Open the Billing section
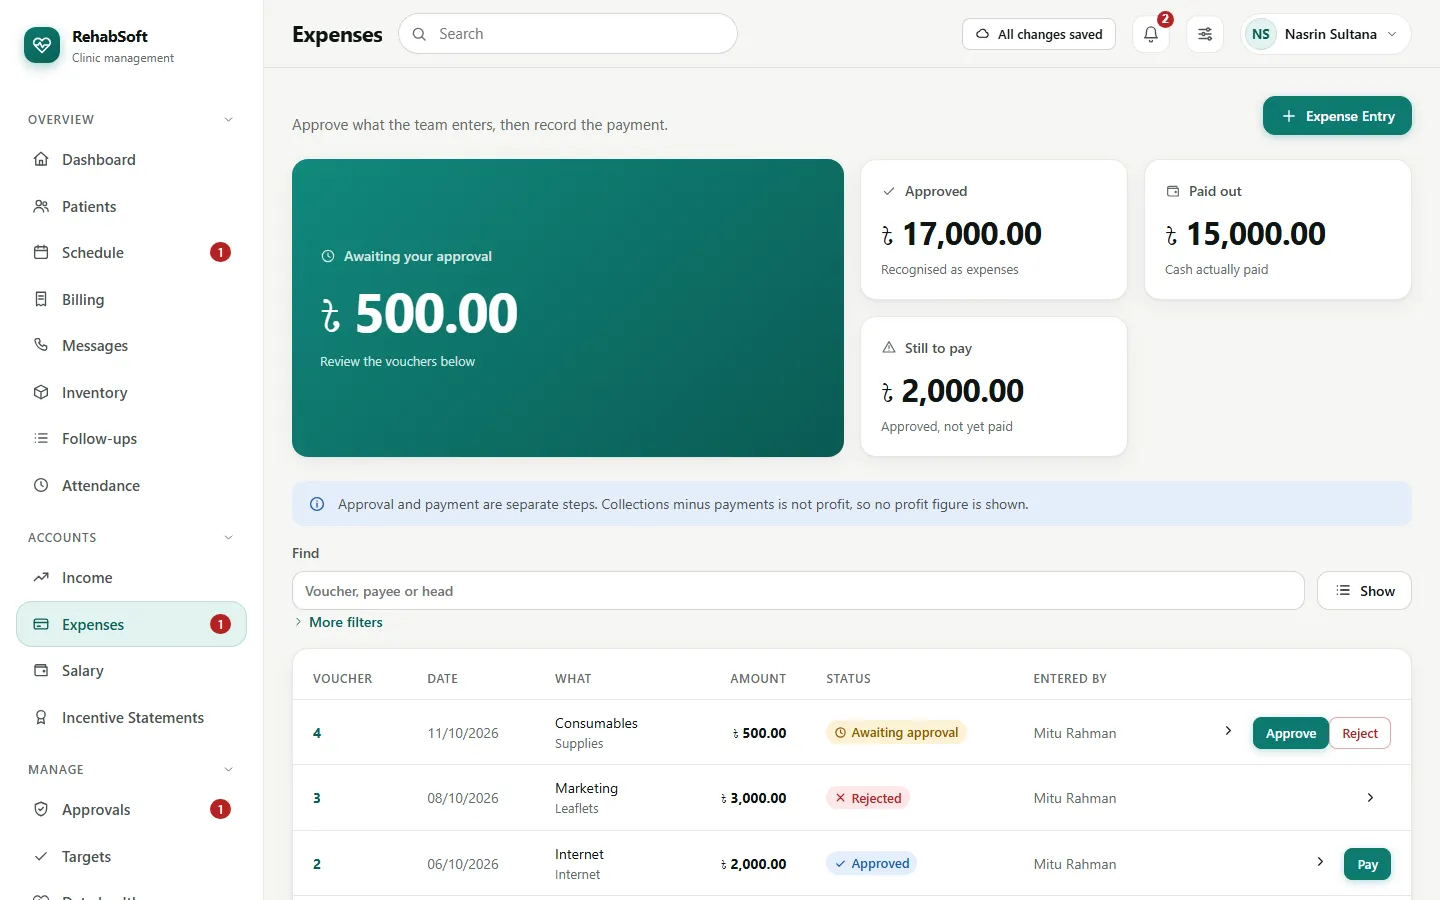The width and height of the screenshot is (1440, 900). pos(131,299)
